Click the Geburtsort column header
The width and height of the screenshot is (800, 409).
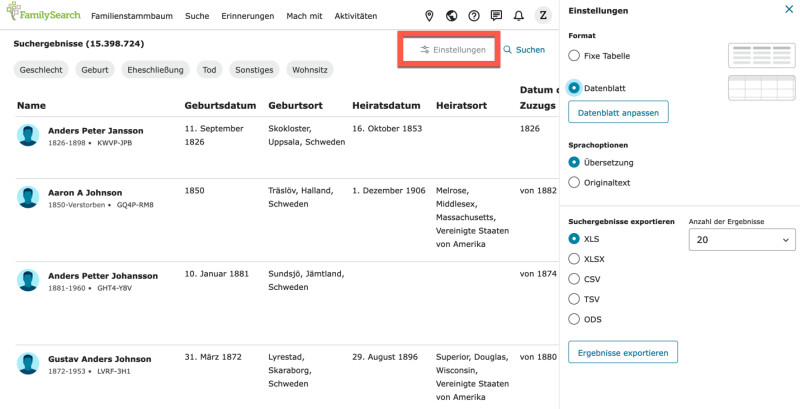(x=295, y=106)
